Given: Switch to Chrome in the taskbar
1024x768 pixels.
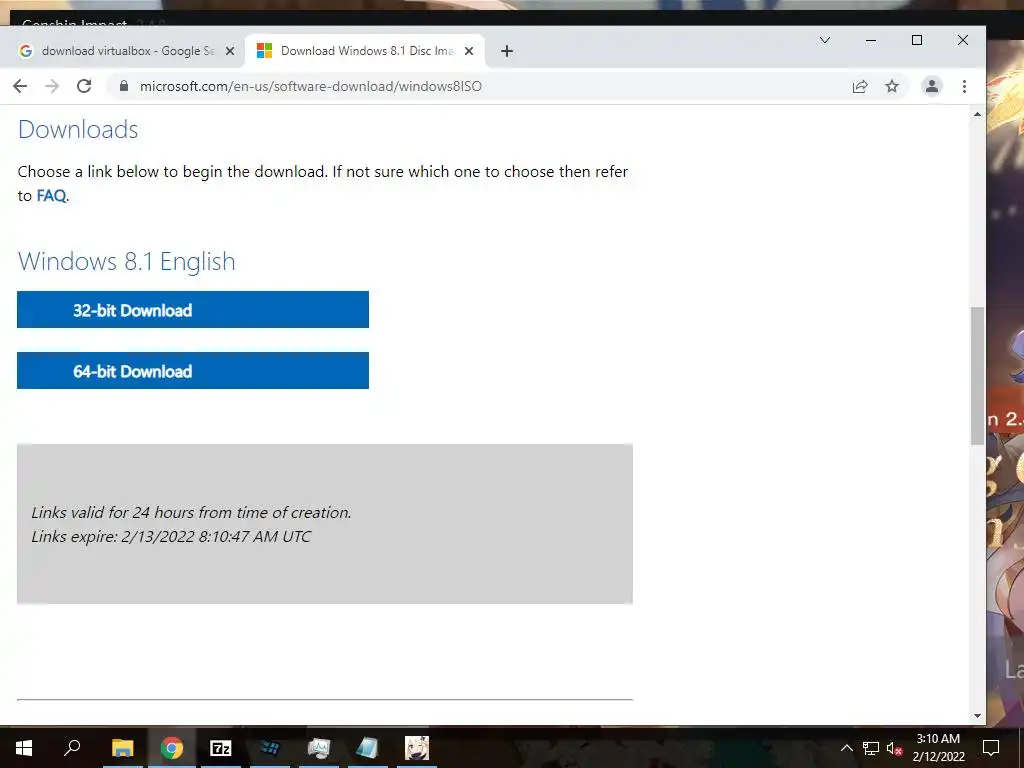Looking at the screenshot, I should click(172, 748).
